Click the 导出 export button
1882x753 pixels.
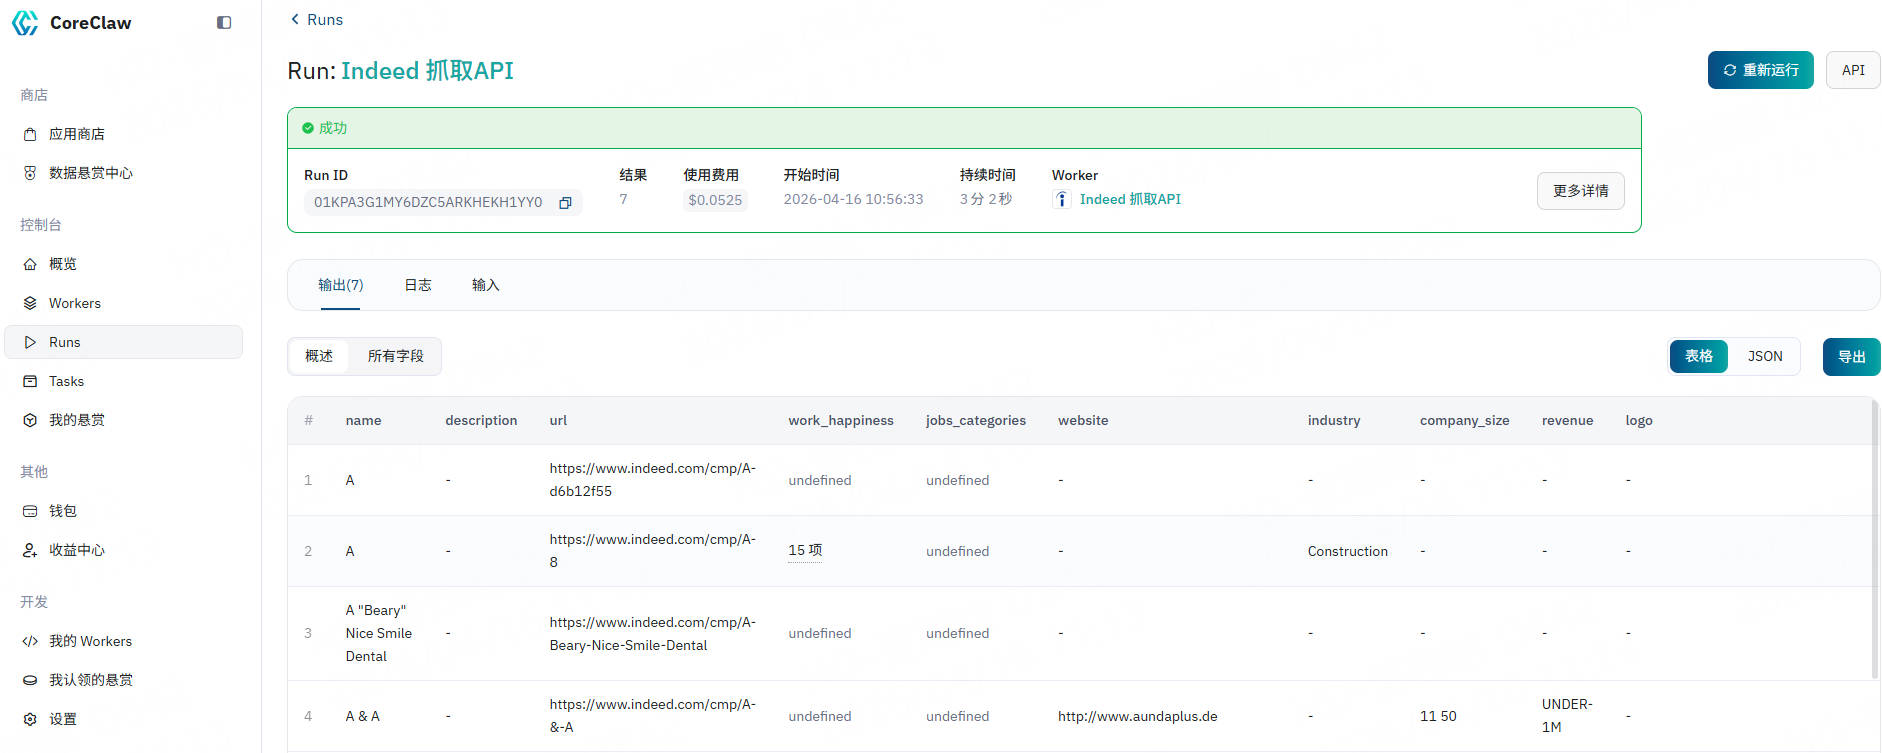(1851, 357)
